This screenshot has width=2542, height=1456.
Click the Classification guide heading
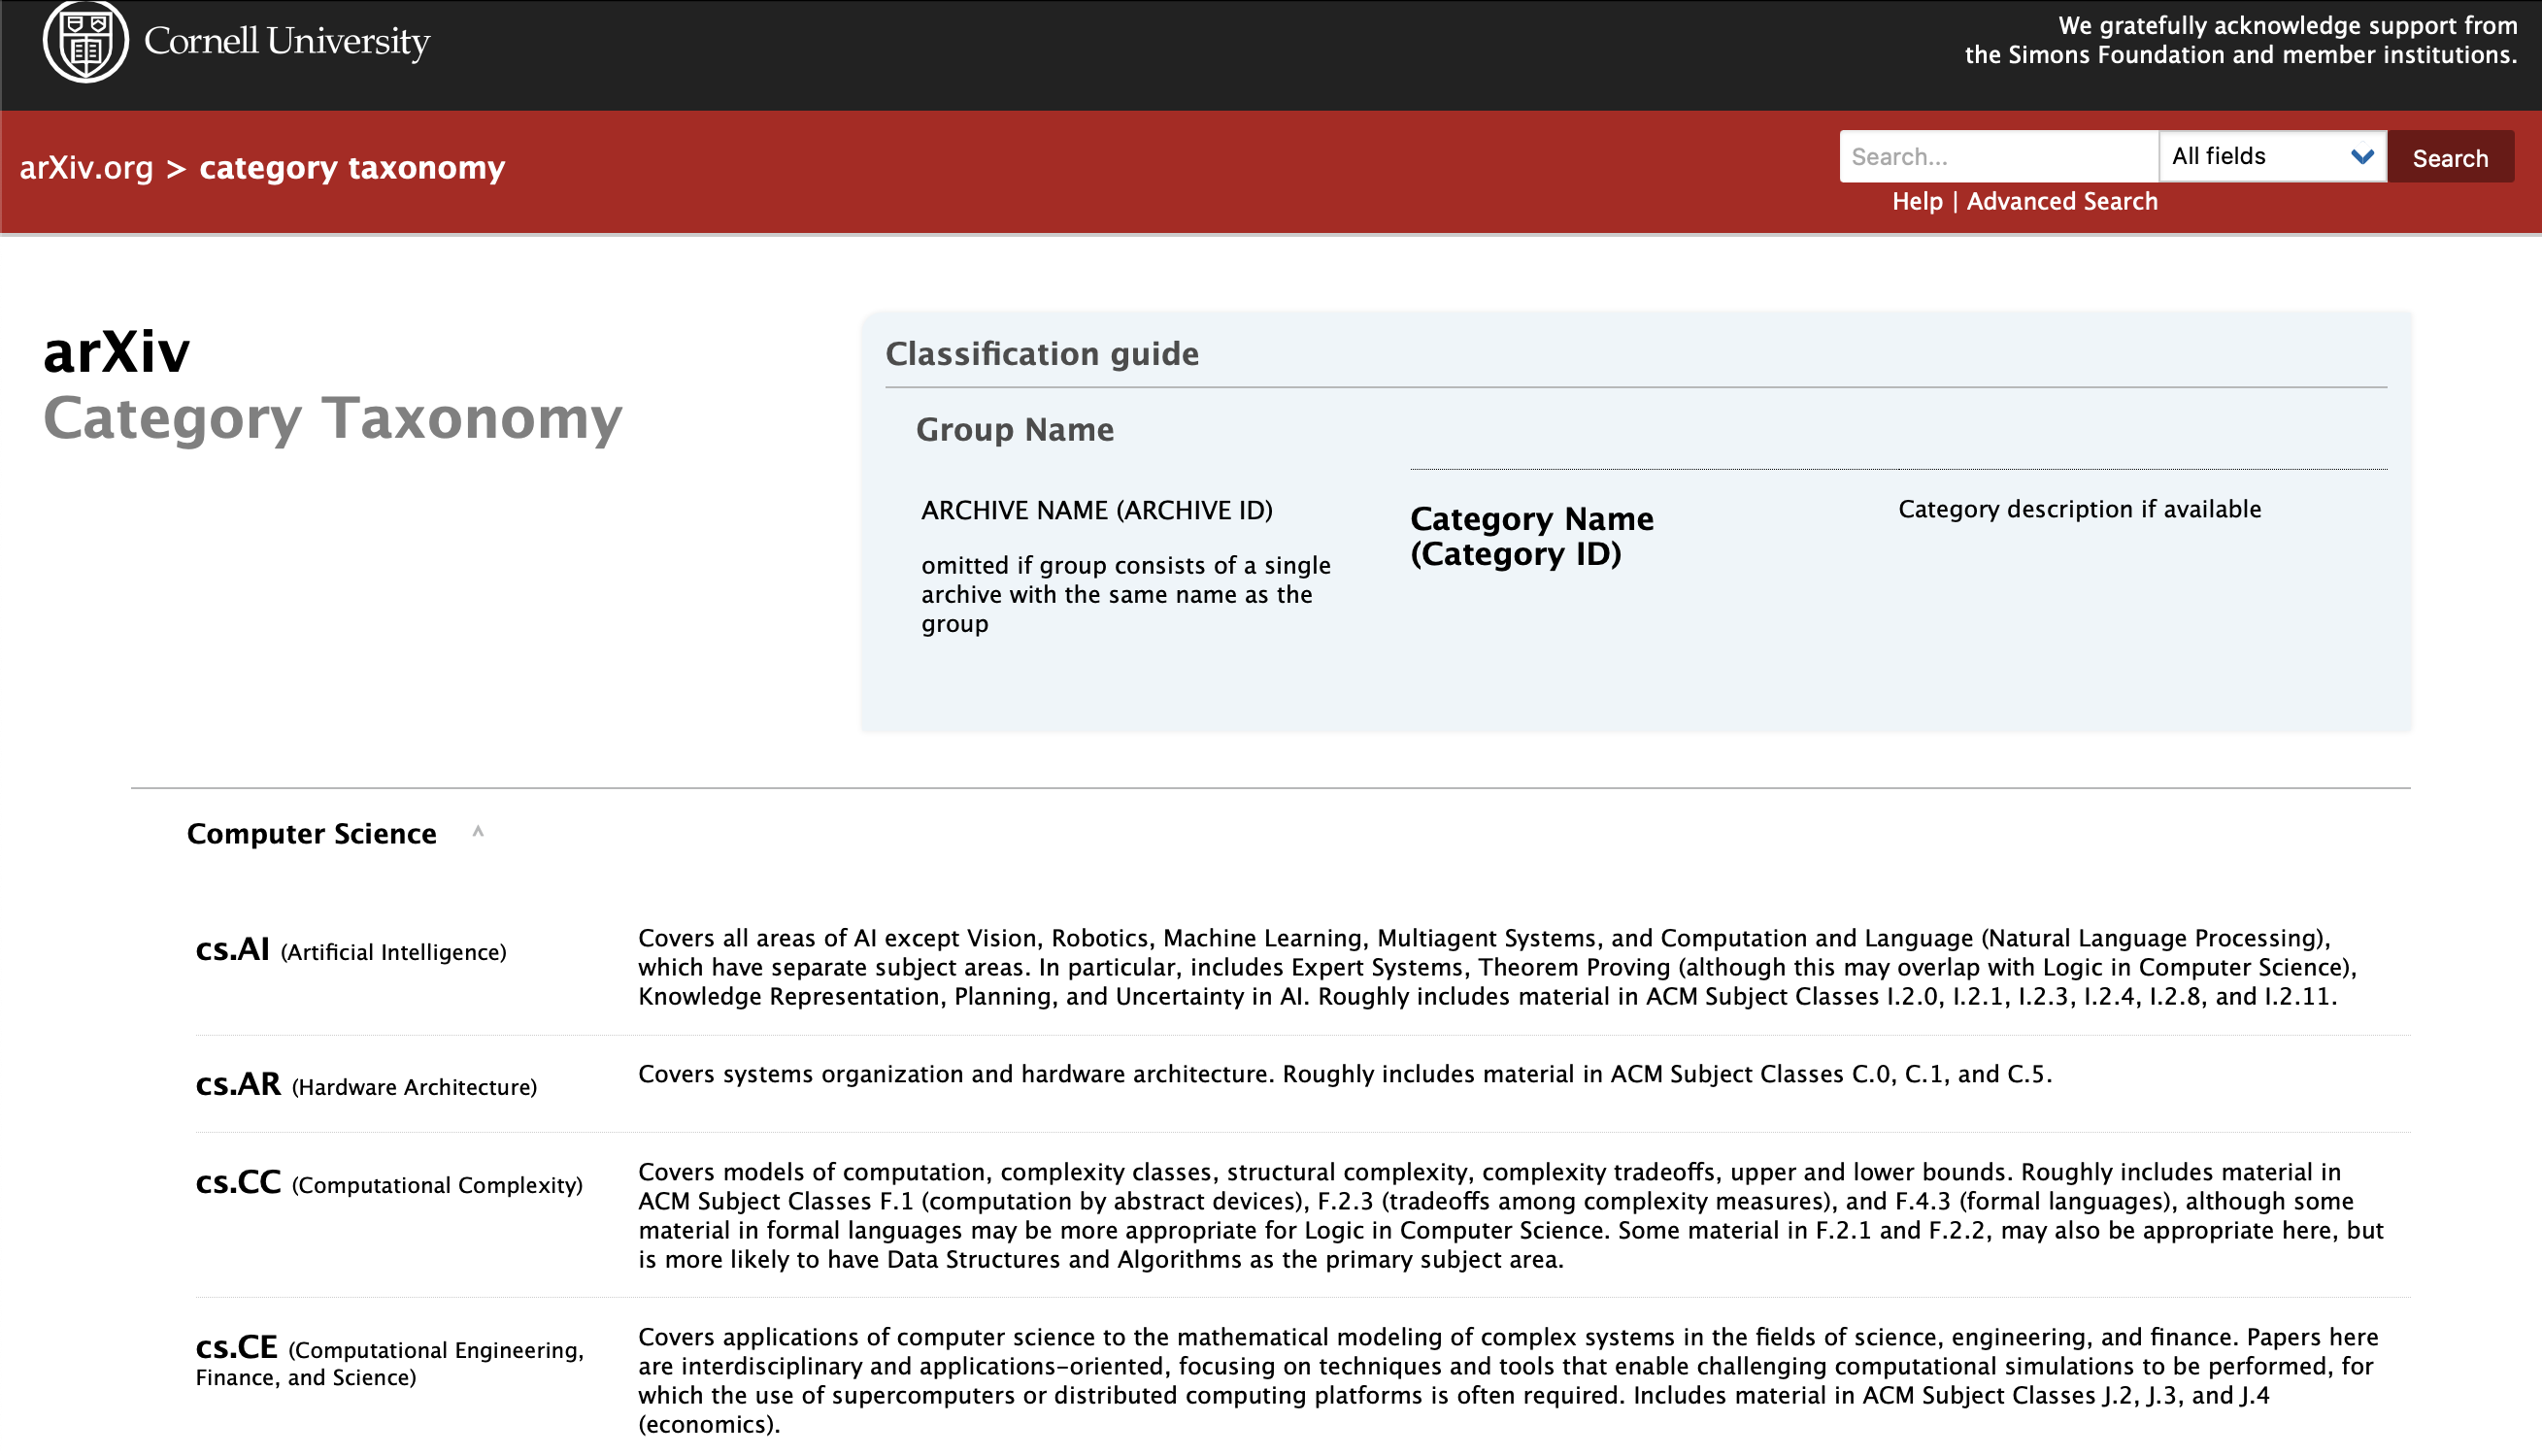pos(1041,354)
